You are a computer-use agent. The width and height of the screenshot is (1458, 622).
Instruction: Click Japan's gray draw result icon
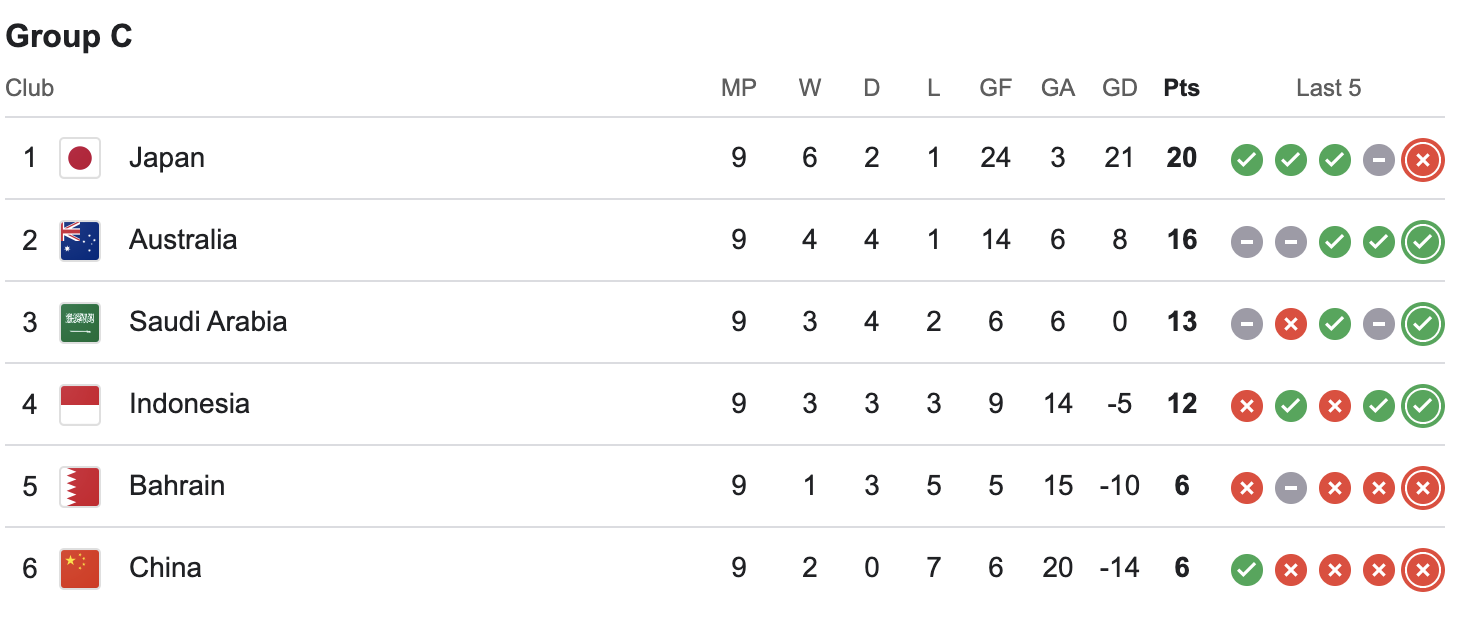pyautogui.click(x=1379, y=159)
